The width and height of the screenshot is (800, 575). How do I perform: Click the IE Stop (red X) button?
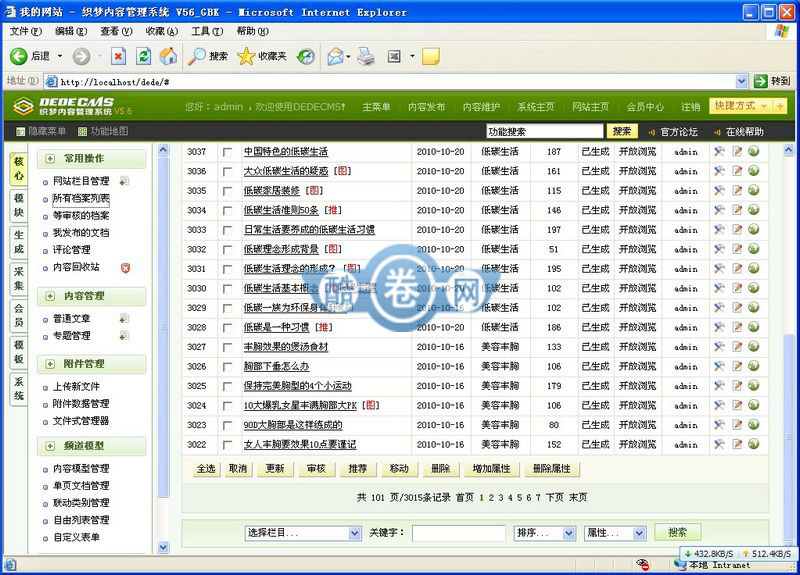118,56
